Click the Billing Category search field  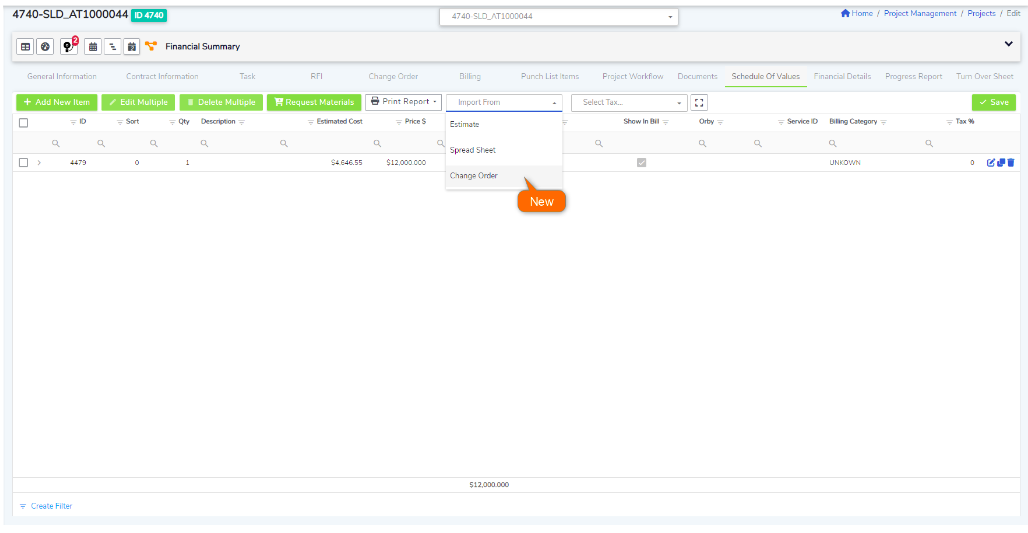point(872,143)
